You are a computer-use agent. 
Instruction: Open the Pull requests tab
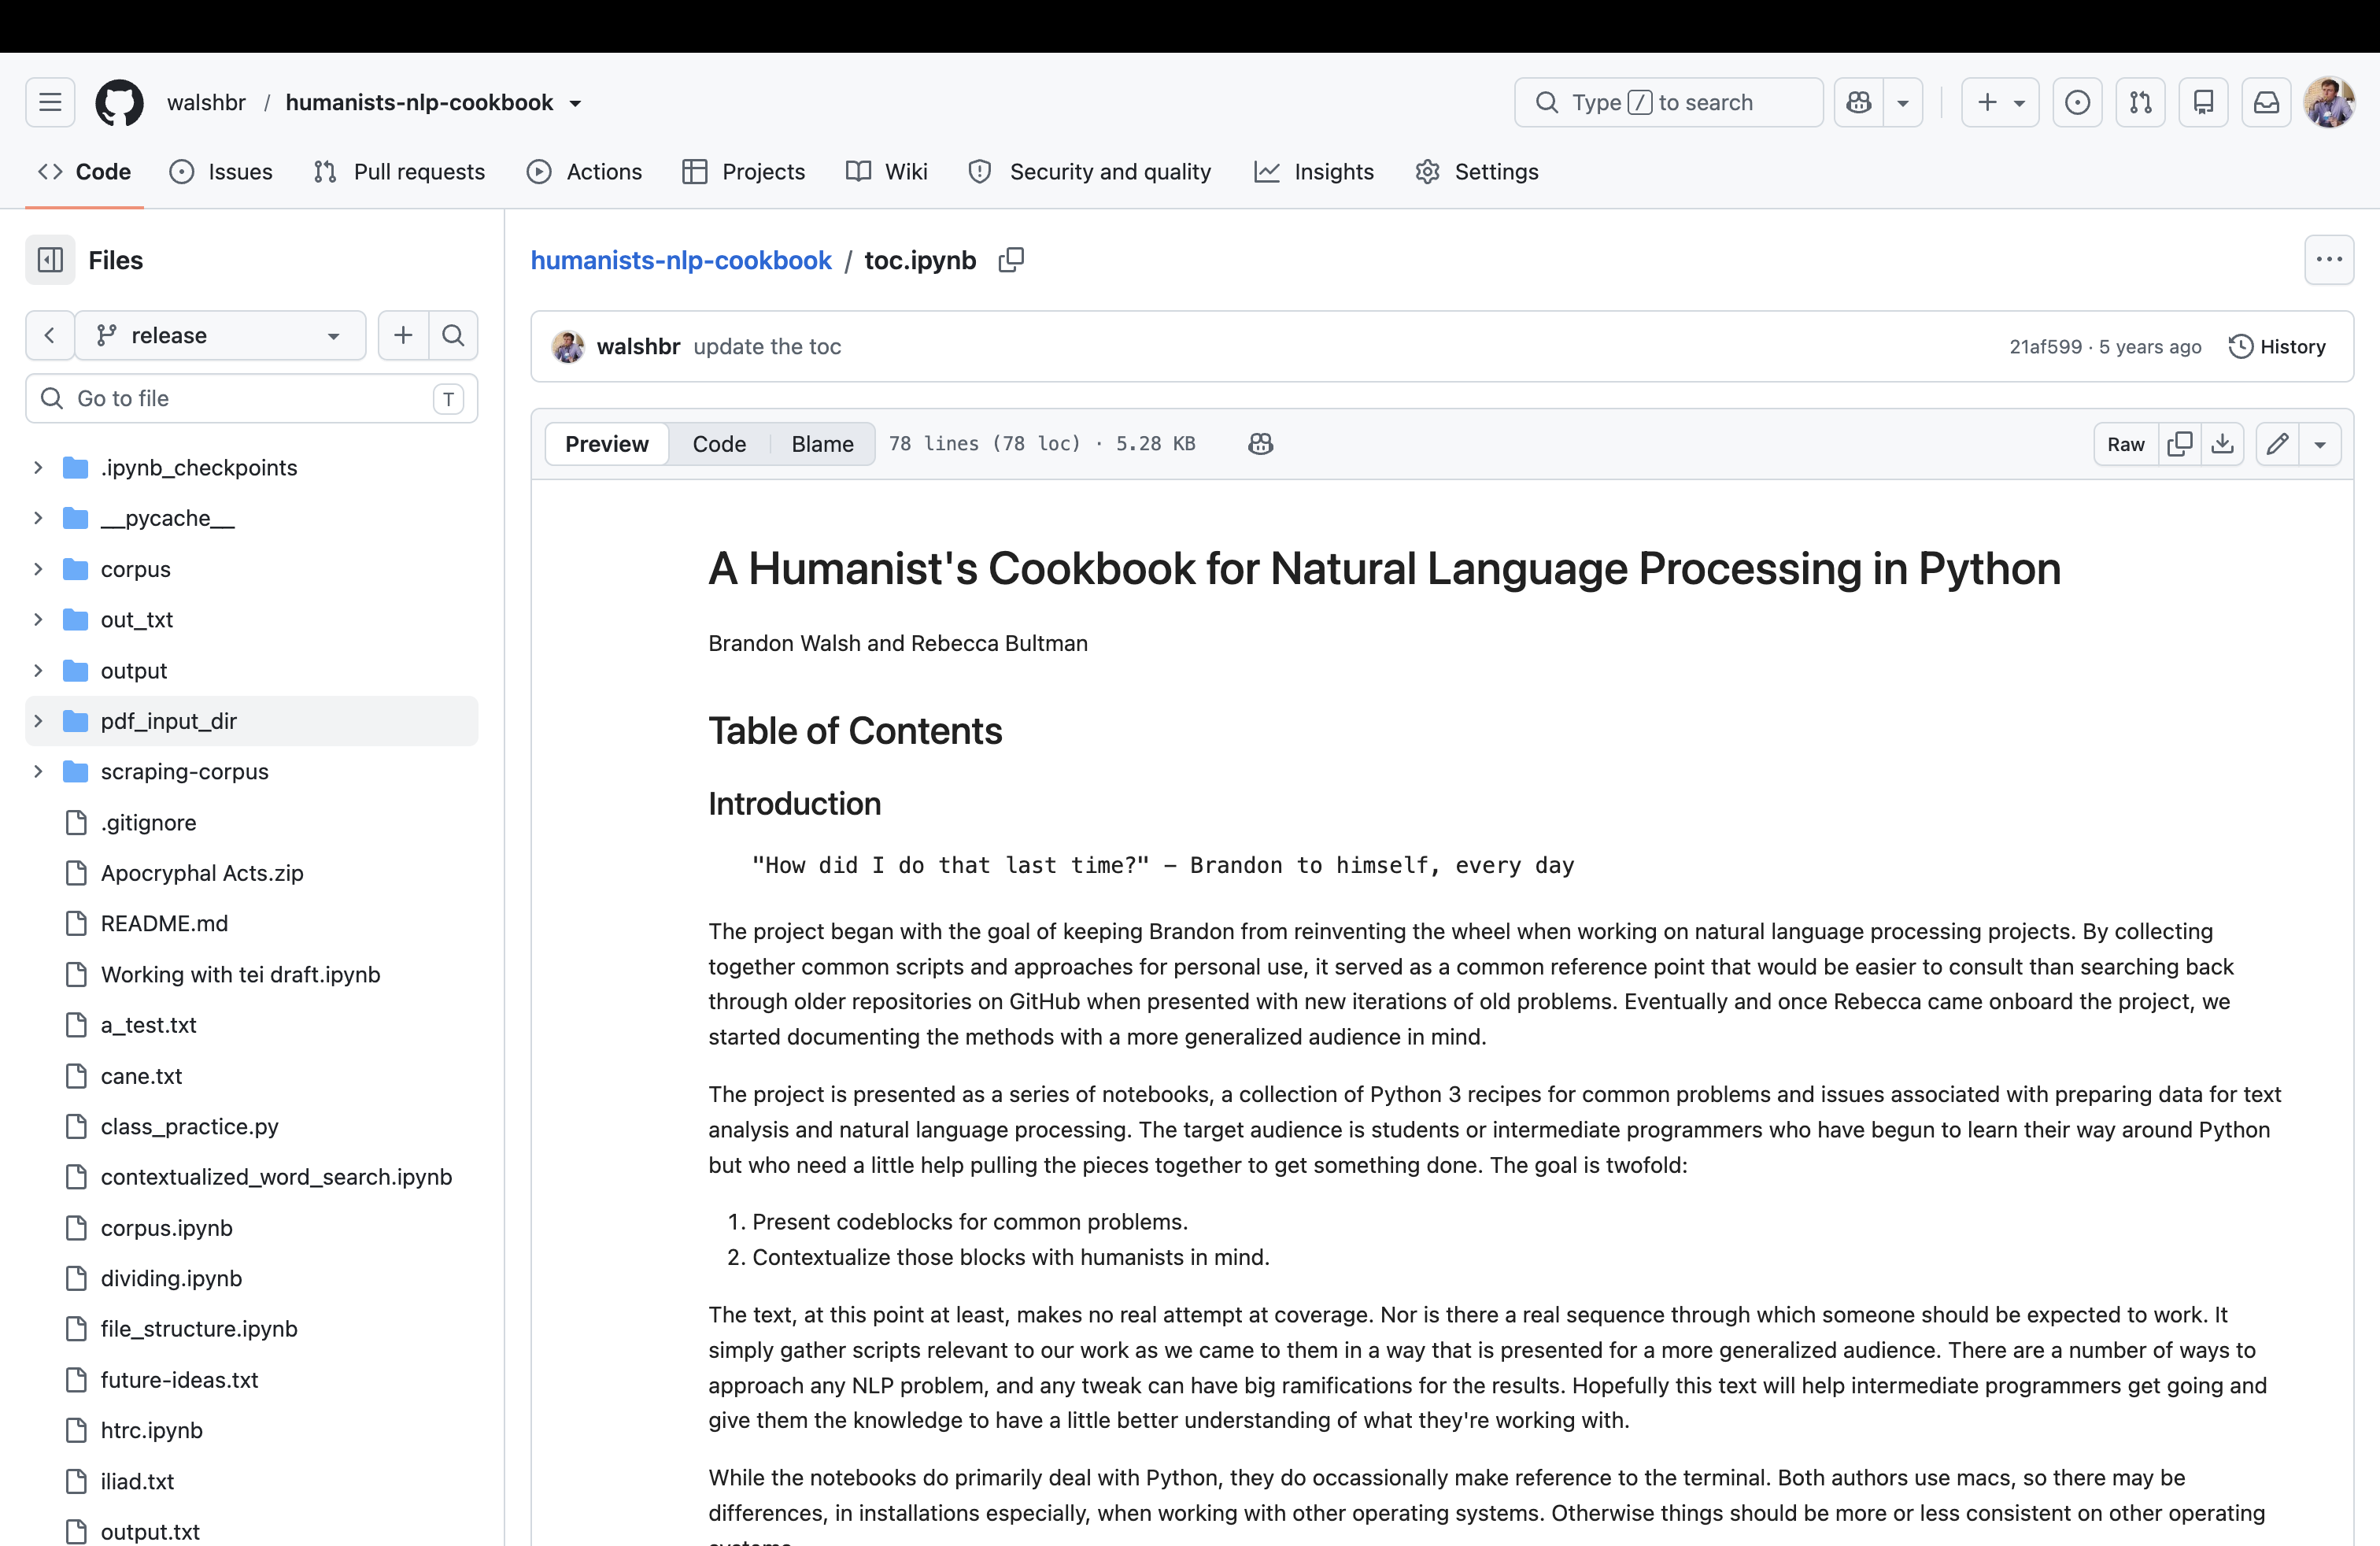[399, 172]
